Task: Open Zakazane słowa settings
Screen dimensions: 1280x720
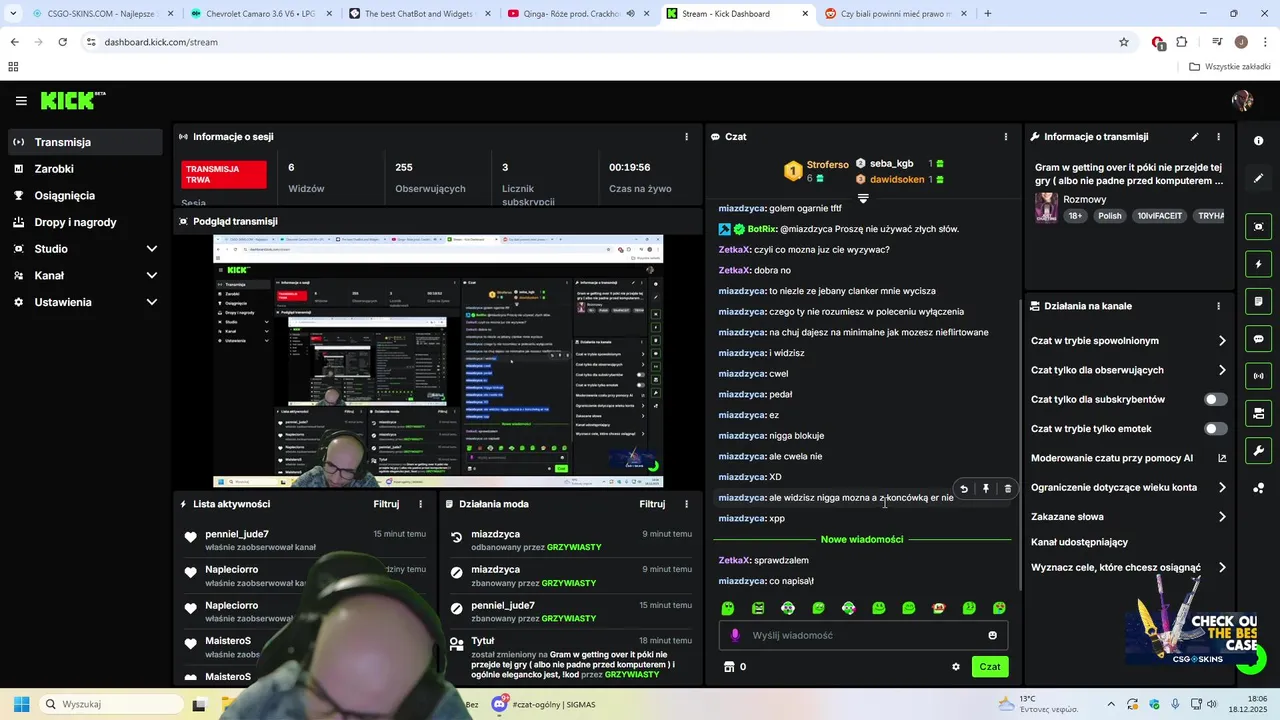Action: 1129,517
